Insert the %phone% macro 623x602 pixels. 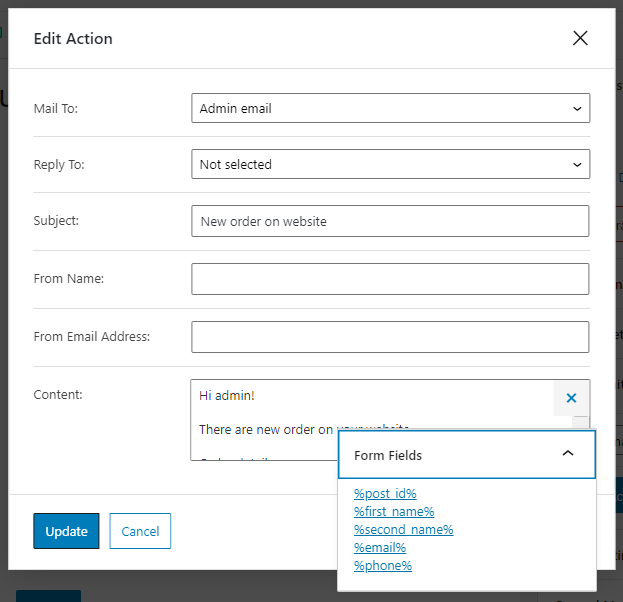[x=383, y=565]
